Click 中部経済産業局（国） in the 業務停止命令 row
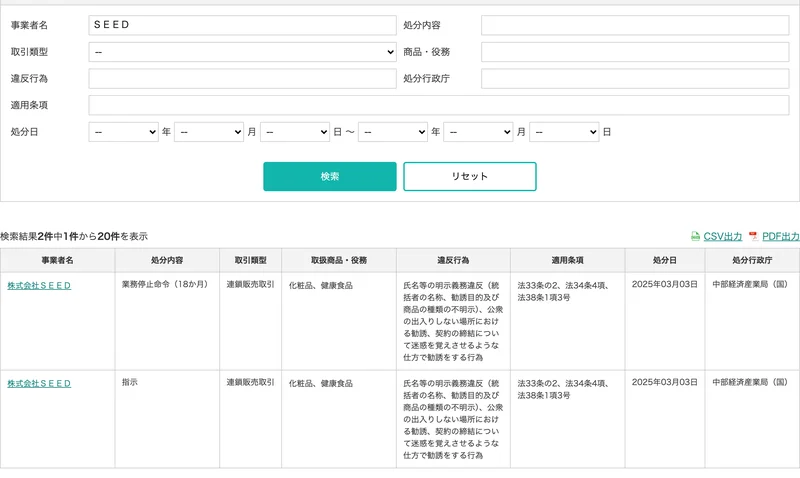The width and height of the screenshot is (800, 478). (x=750, y=284)
